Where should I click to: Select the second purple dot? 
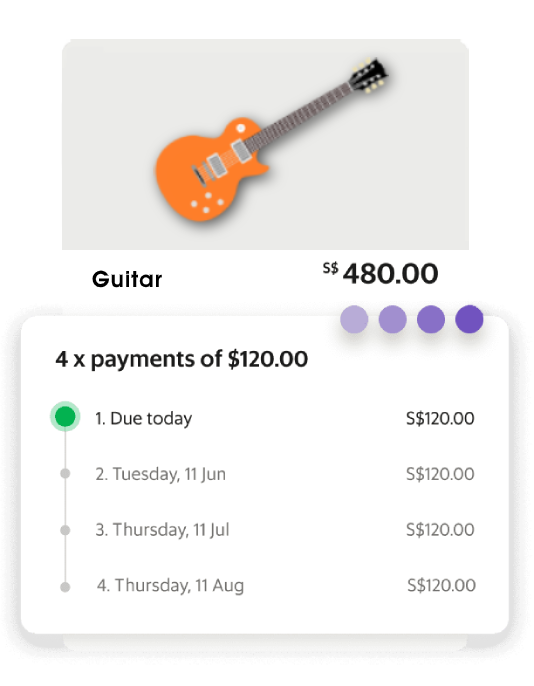tap(392, 319)
